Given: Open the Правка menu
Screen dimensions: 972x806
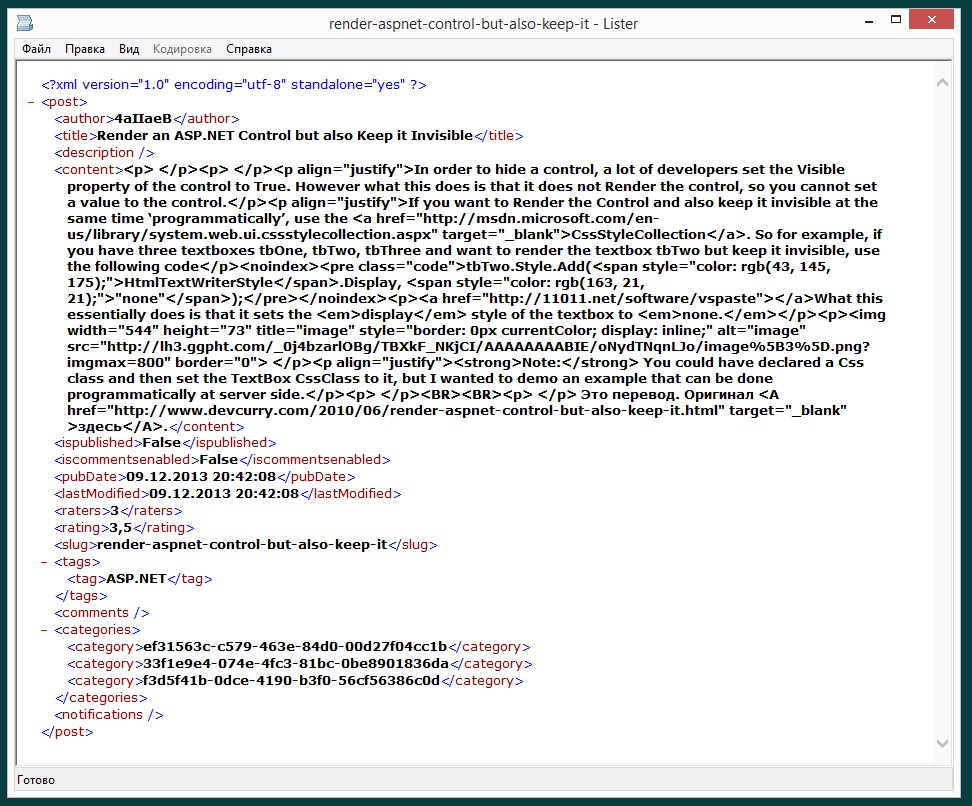Looking at the screenshot, I should click(85, 49).
